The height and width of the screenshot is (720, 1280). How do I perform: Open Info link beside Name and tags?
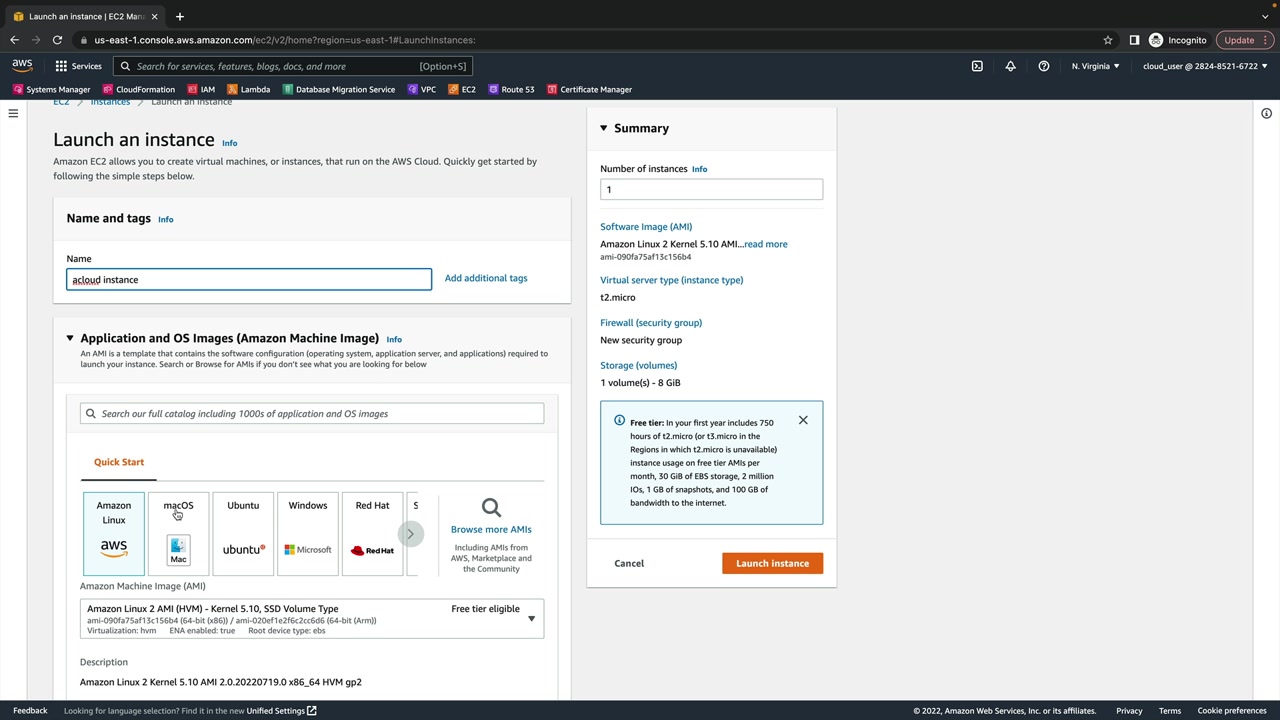pyautogui.click(x=166, y=219)
